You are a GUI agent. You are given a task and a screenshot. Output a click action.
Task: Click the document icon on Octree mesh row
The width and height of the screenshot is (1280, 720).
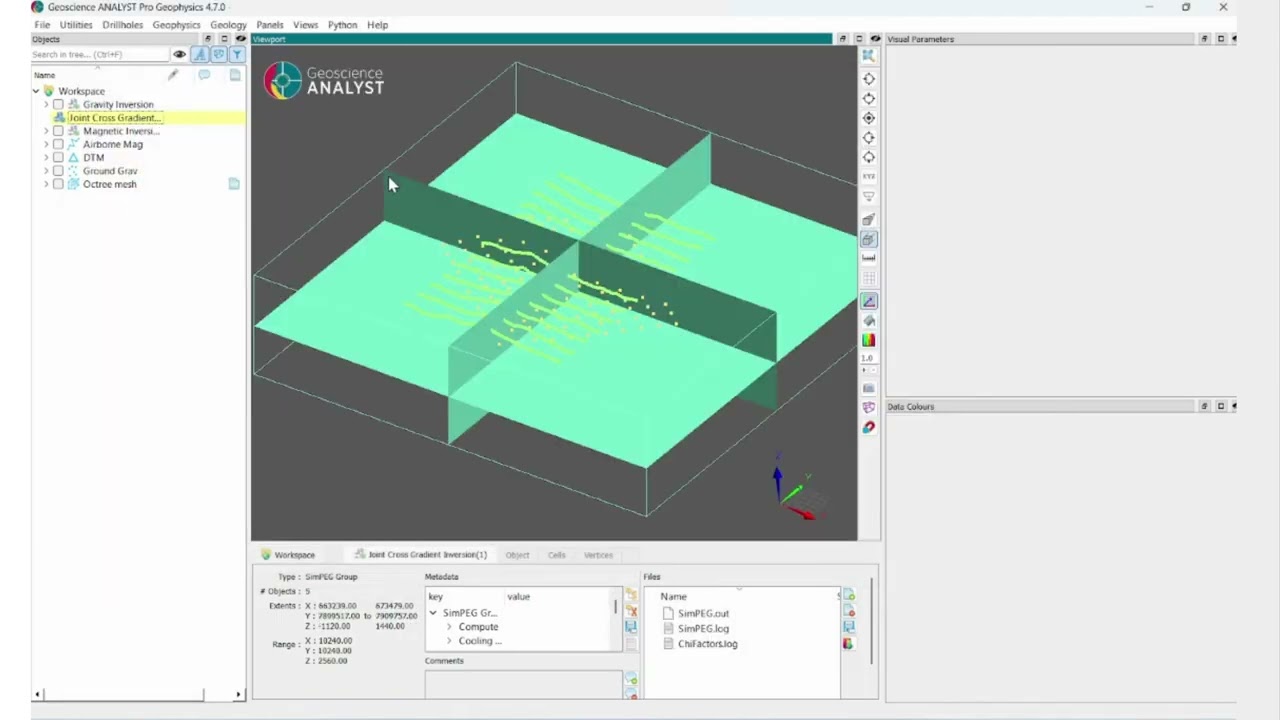coord(234,184)
